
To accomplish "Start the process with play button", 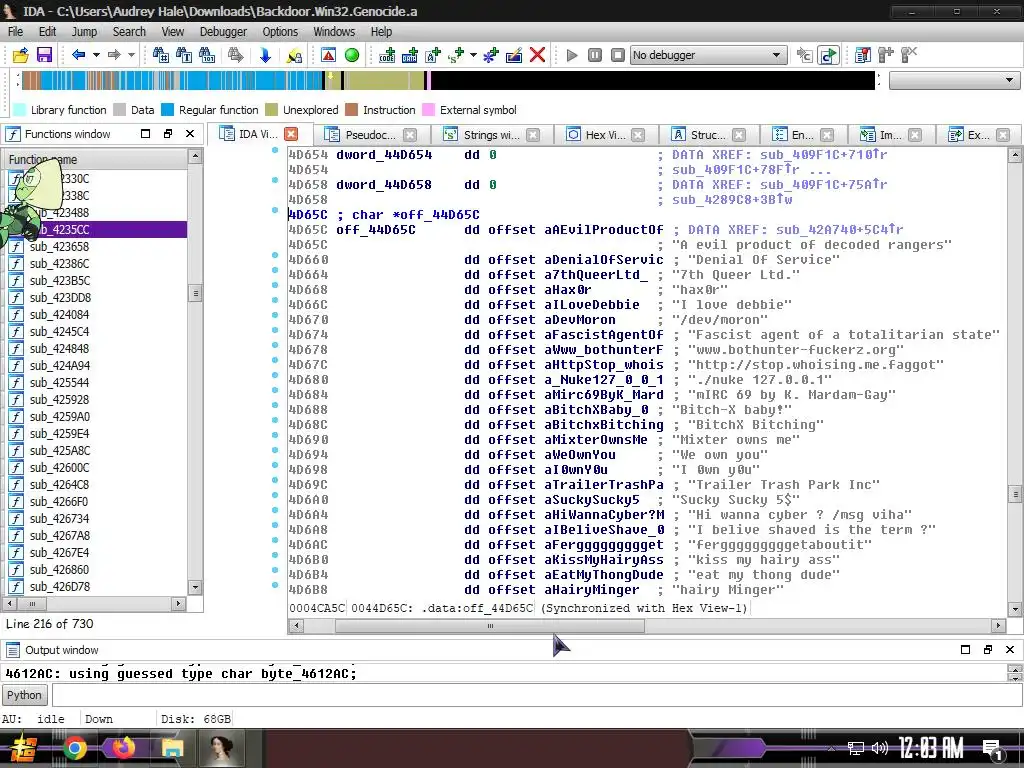I will [572, 56].
